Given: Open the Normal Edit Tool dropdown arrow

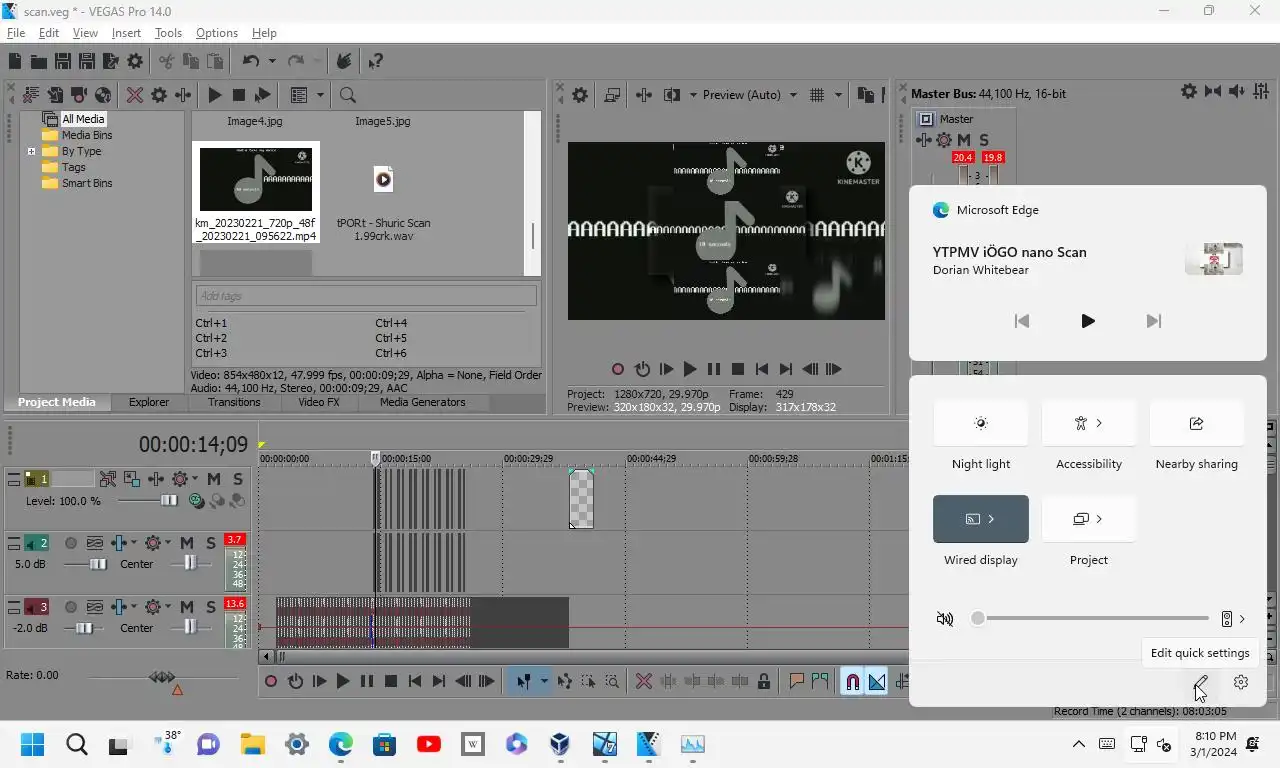Looking at the screenshot, I should pyautogui.click(x=544, y=681).
